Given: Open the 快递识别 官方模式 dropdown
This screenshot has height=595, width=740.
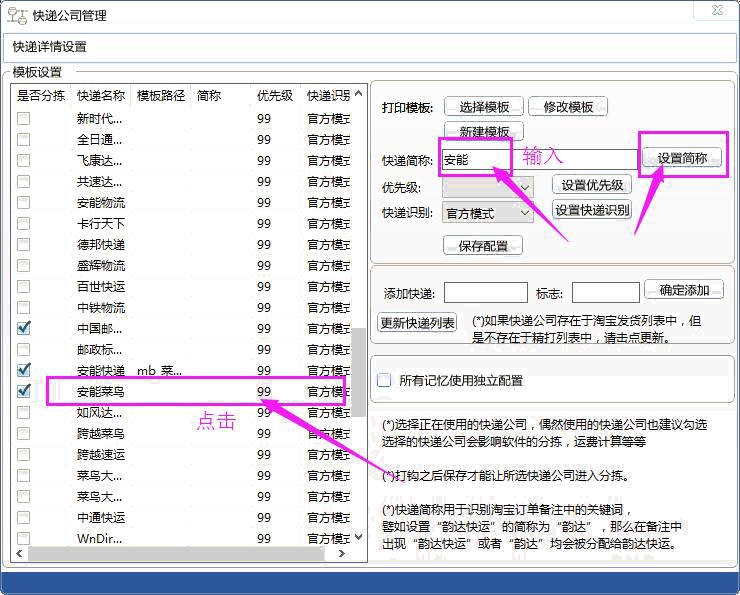Looking at the screenshot, I should pyautogui.click(x=488, y=213).
